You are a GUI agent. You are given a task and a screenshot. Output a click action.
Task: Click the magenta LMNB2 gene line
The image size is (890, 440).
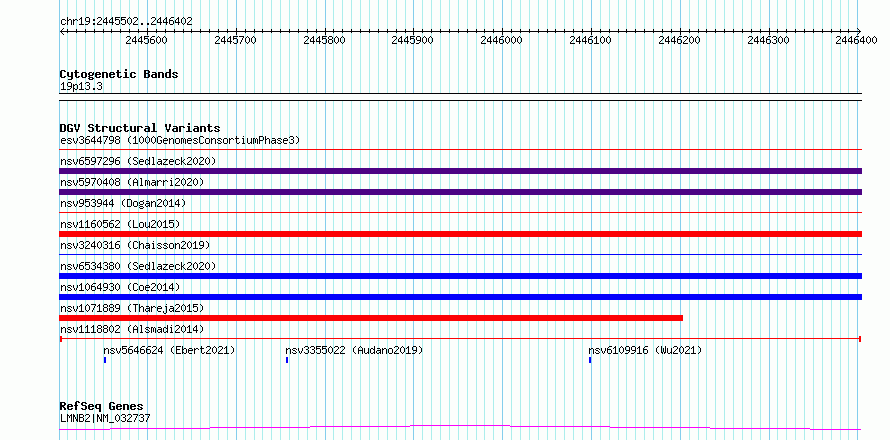[x=460, y=427]
